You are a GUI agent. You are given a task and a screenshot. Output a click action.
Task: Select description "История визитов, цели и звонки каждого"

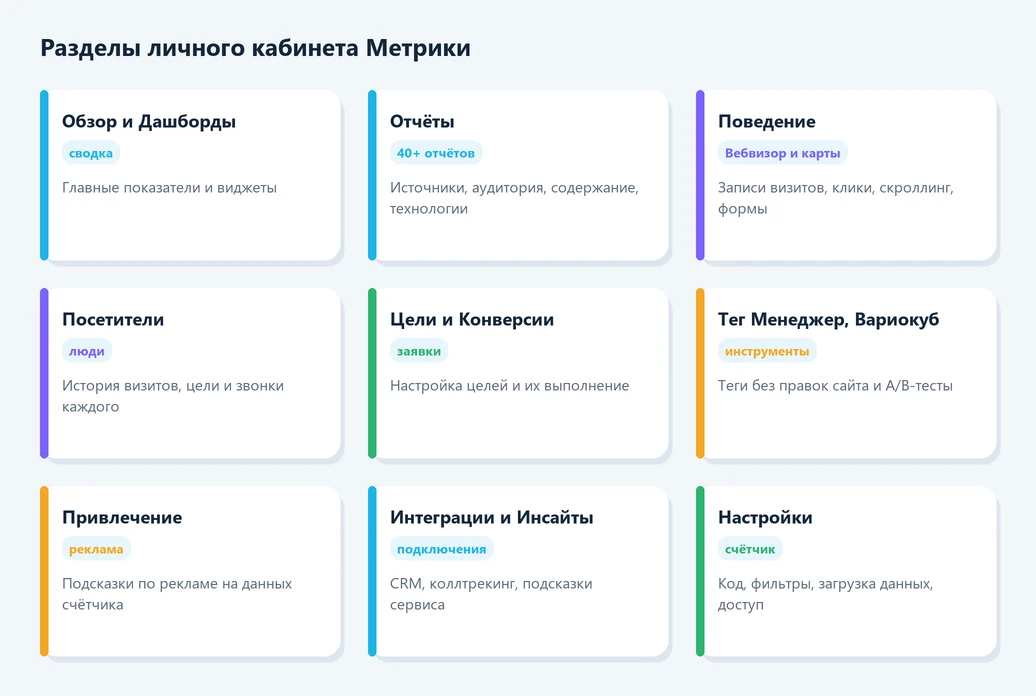point(173,396)
